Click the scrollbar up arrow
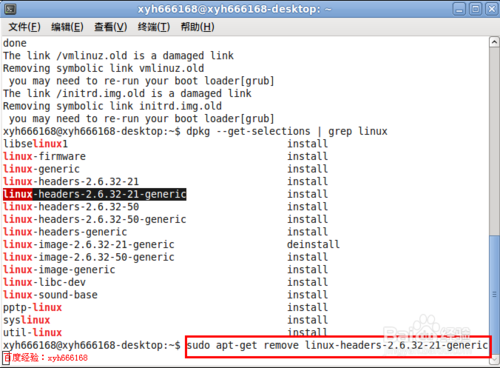The image size is (500, 368). (x=494, y=42)
